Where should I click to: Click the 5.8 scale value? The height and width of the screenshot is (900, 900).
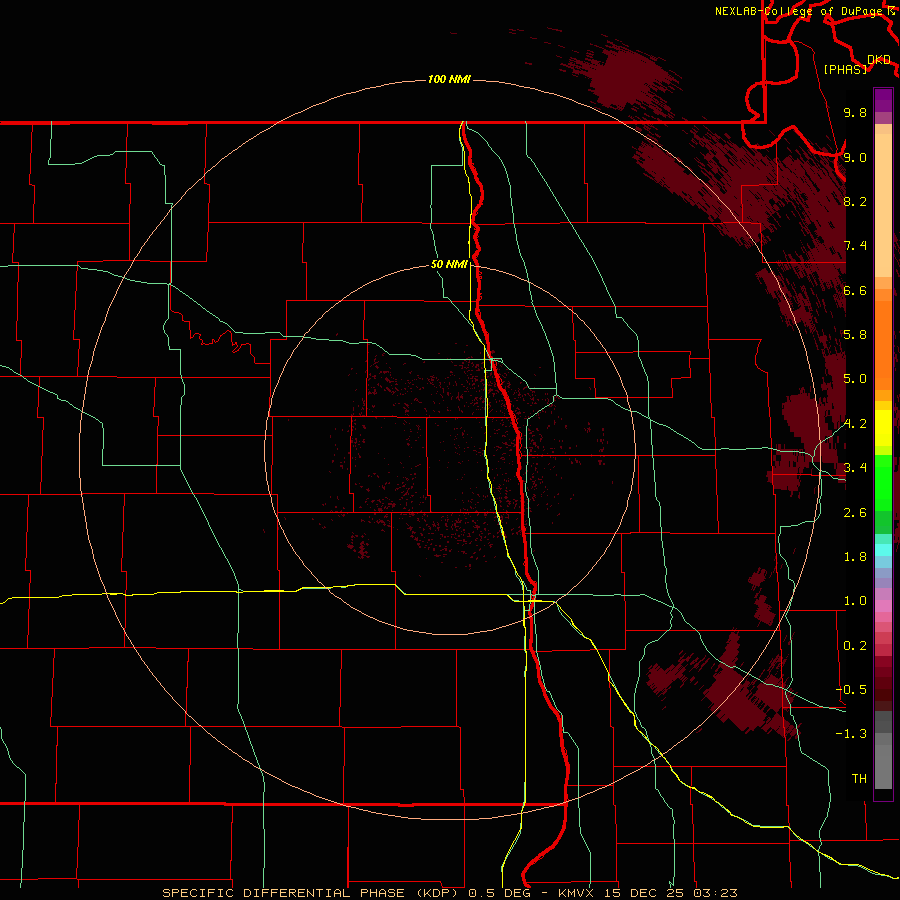click(855, 335)
